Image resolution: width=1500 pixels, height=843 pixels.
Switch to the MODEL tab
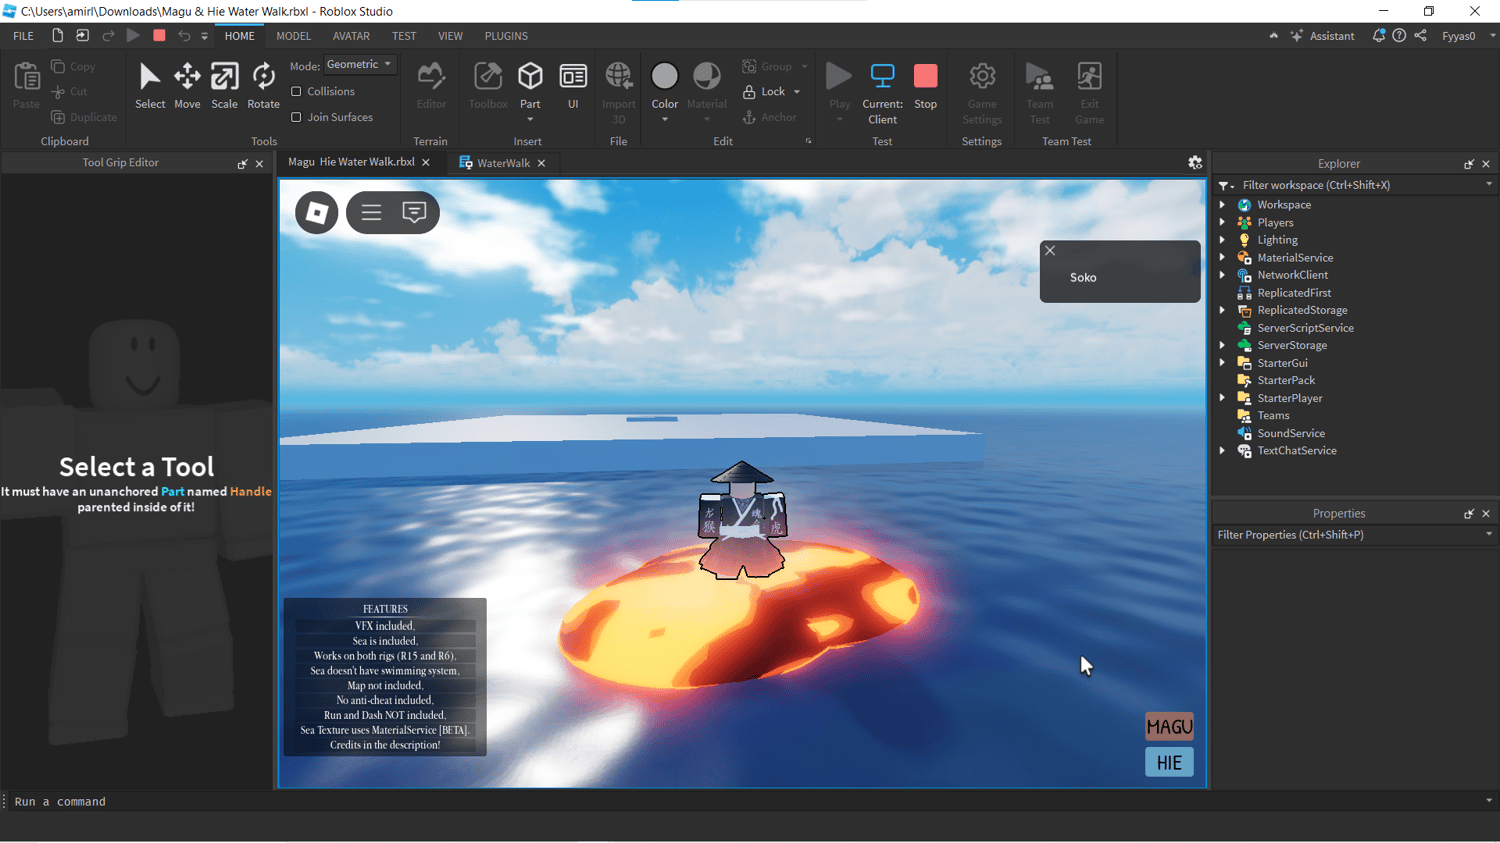pyautogui.click(x=293, y=36)
